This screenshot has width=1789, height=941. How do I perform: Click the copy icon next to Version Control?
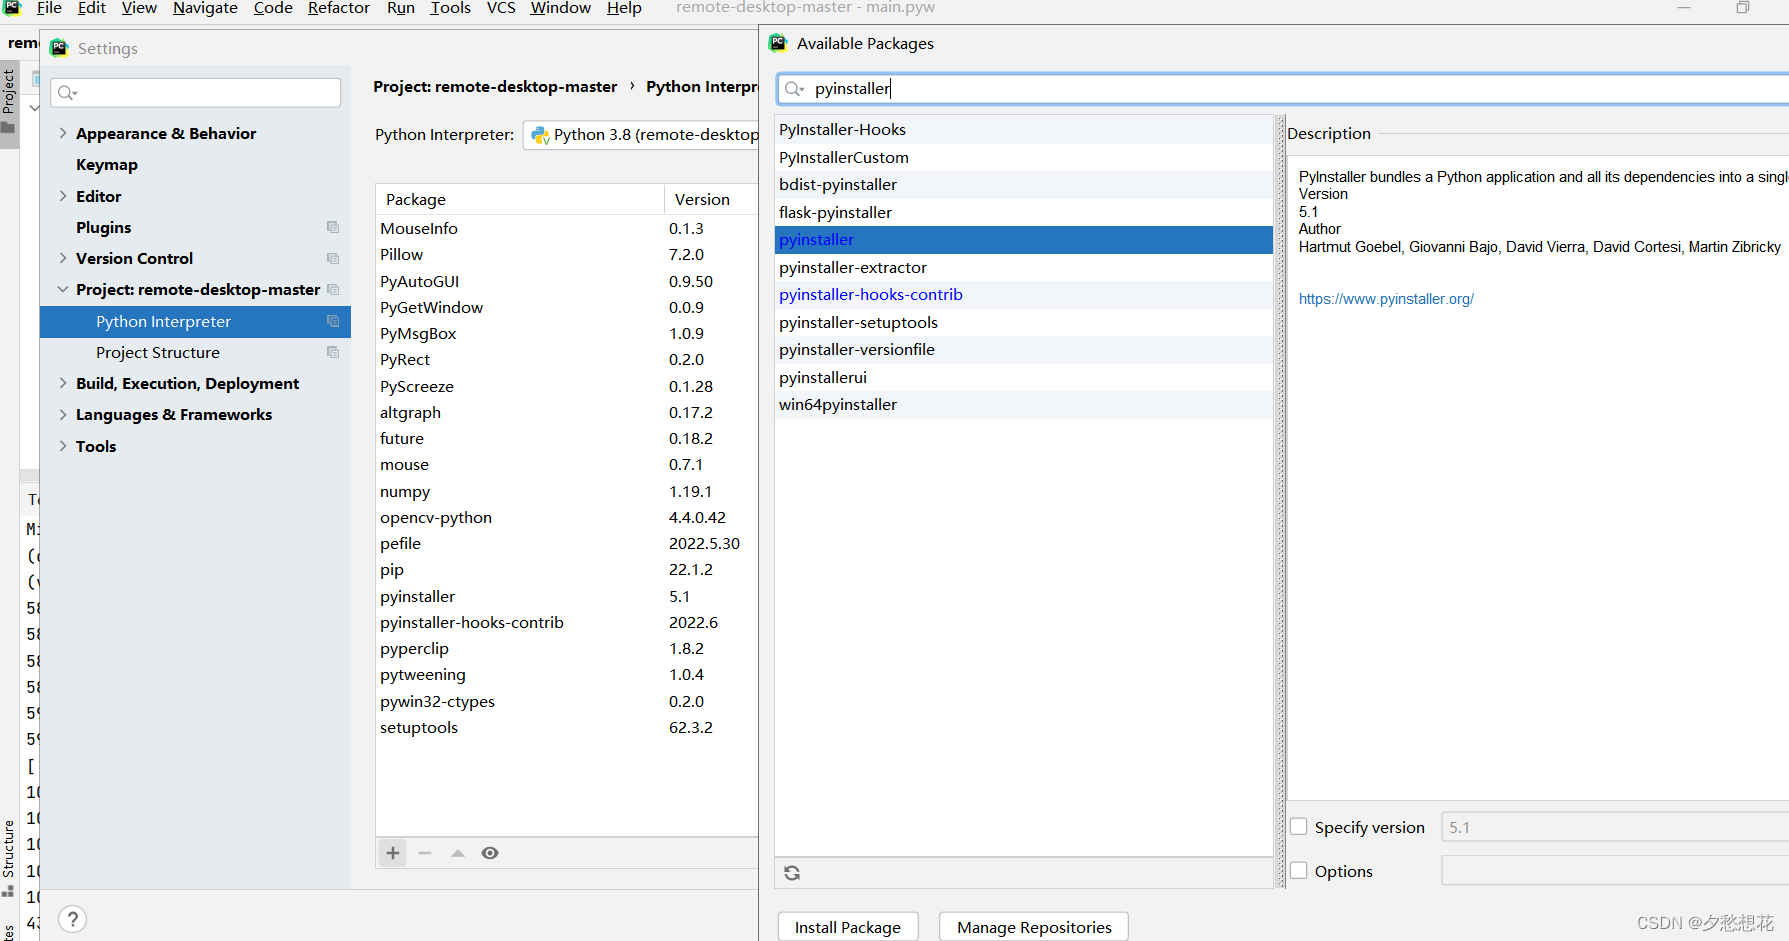click(x=333, y=258)
